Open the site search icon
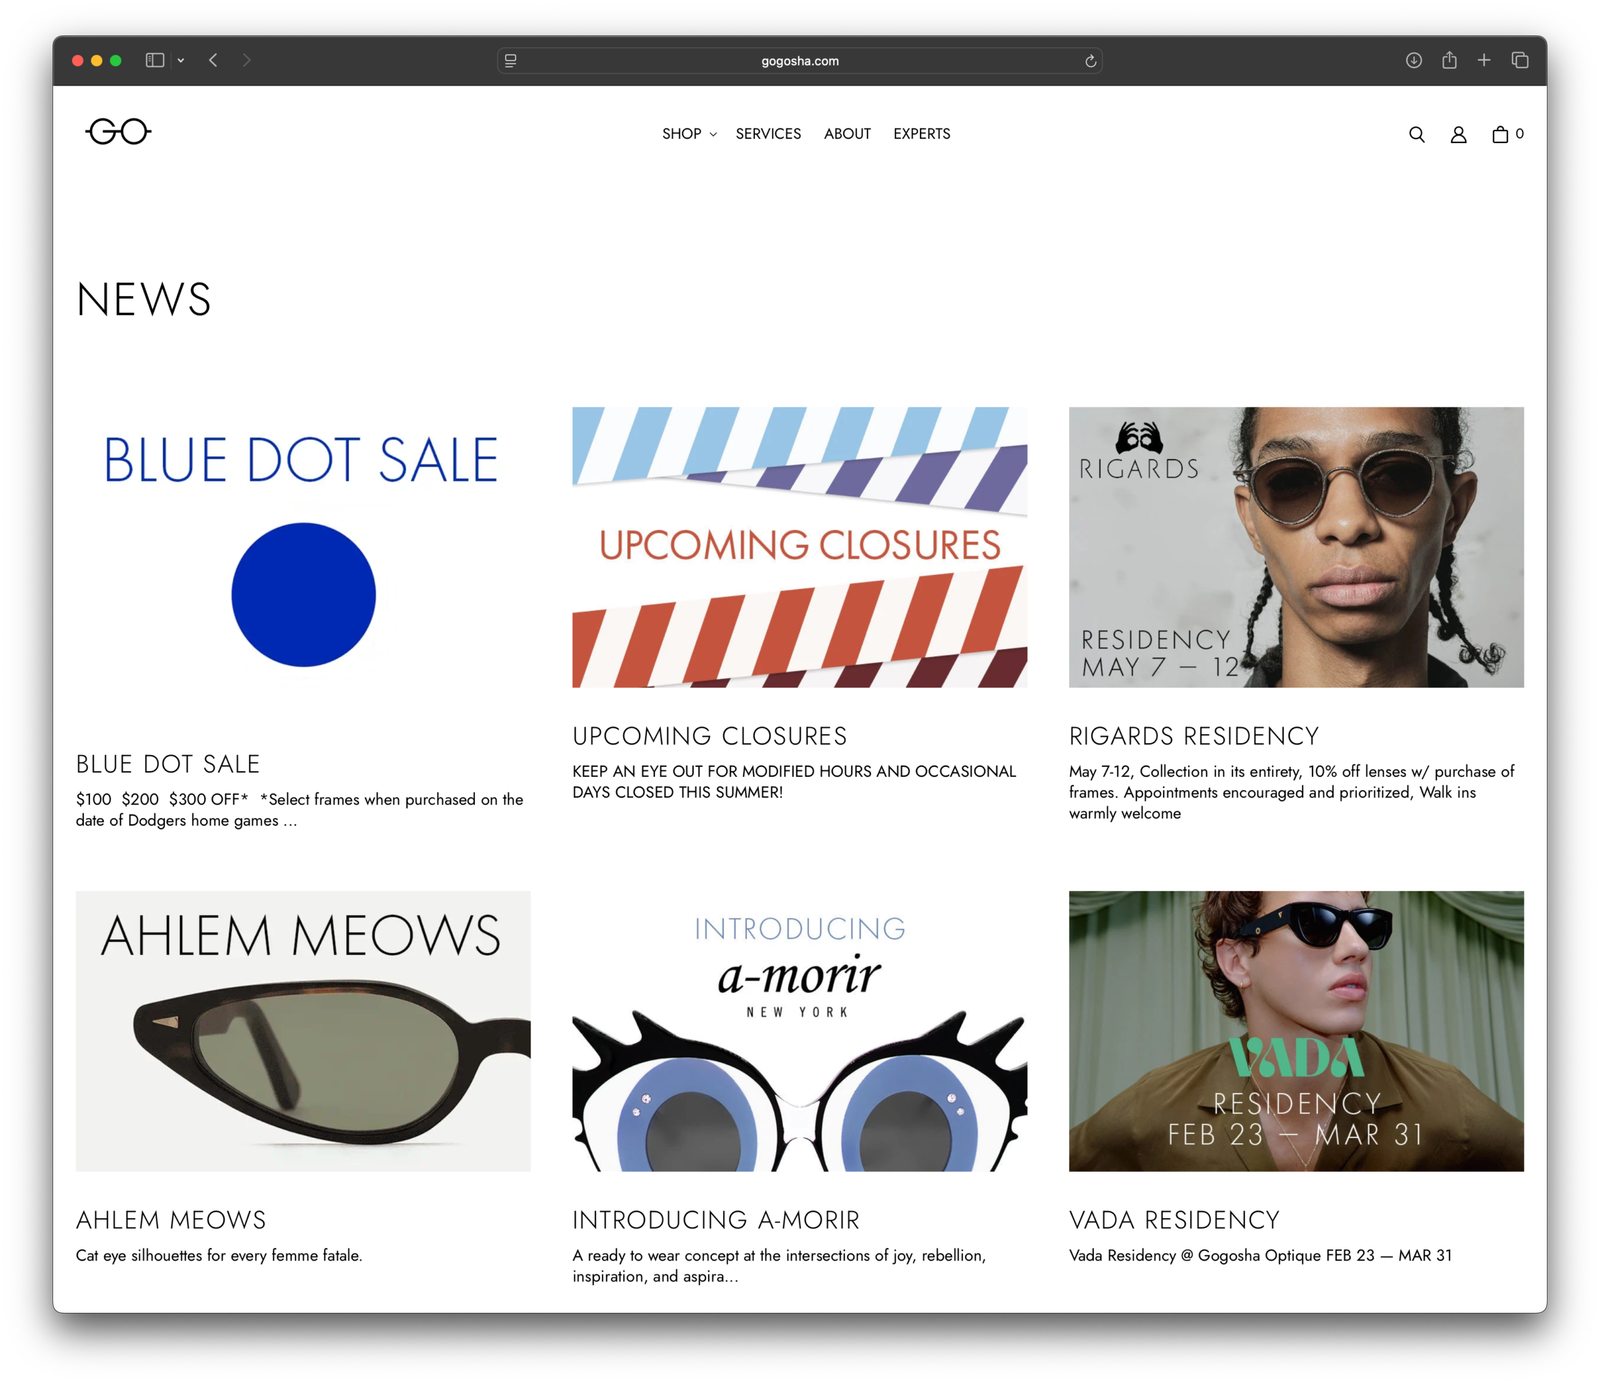The height and width of the screenshot is (1383, 1600). (1416, 134)
